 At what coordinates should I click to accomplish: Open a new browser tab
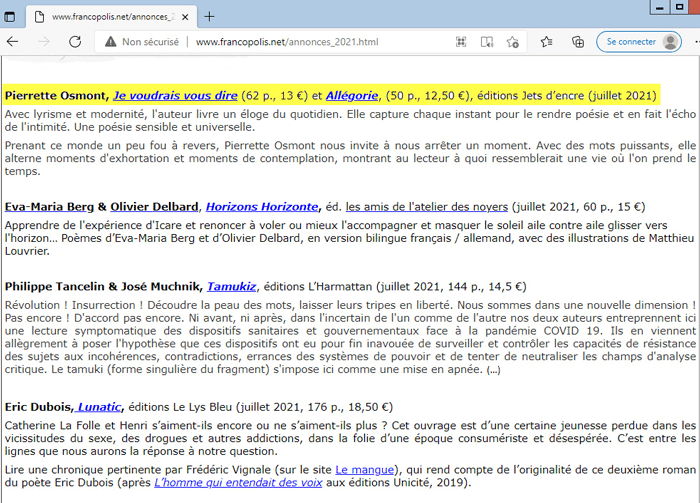(x=209, y=17)
